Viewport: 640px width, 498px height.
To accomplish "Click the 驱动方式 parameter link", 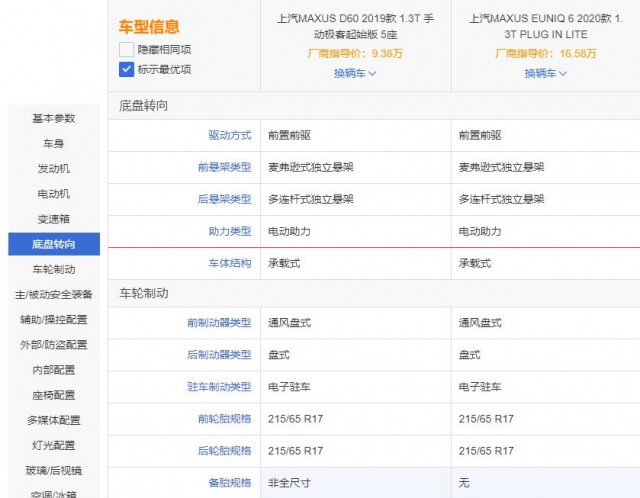I will pyautogui.click(x=230, y=136).
